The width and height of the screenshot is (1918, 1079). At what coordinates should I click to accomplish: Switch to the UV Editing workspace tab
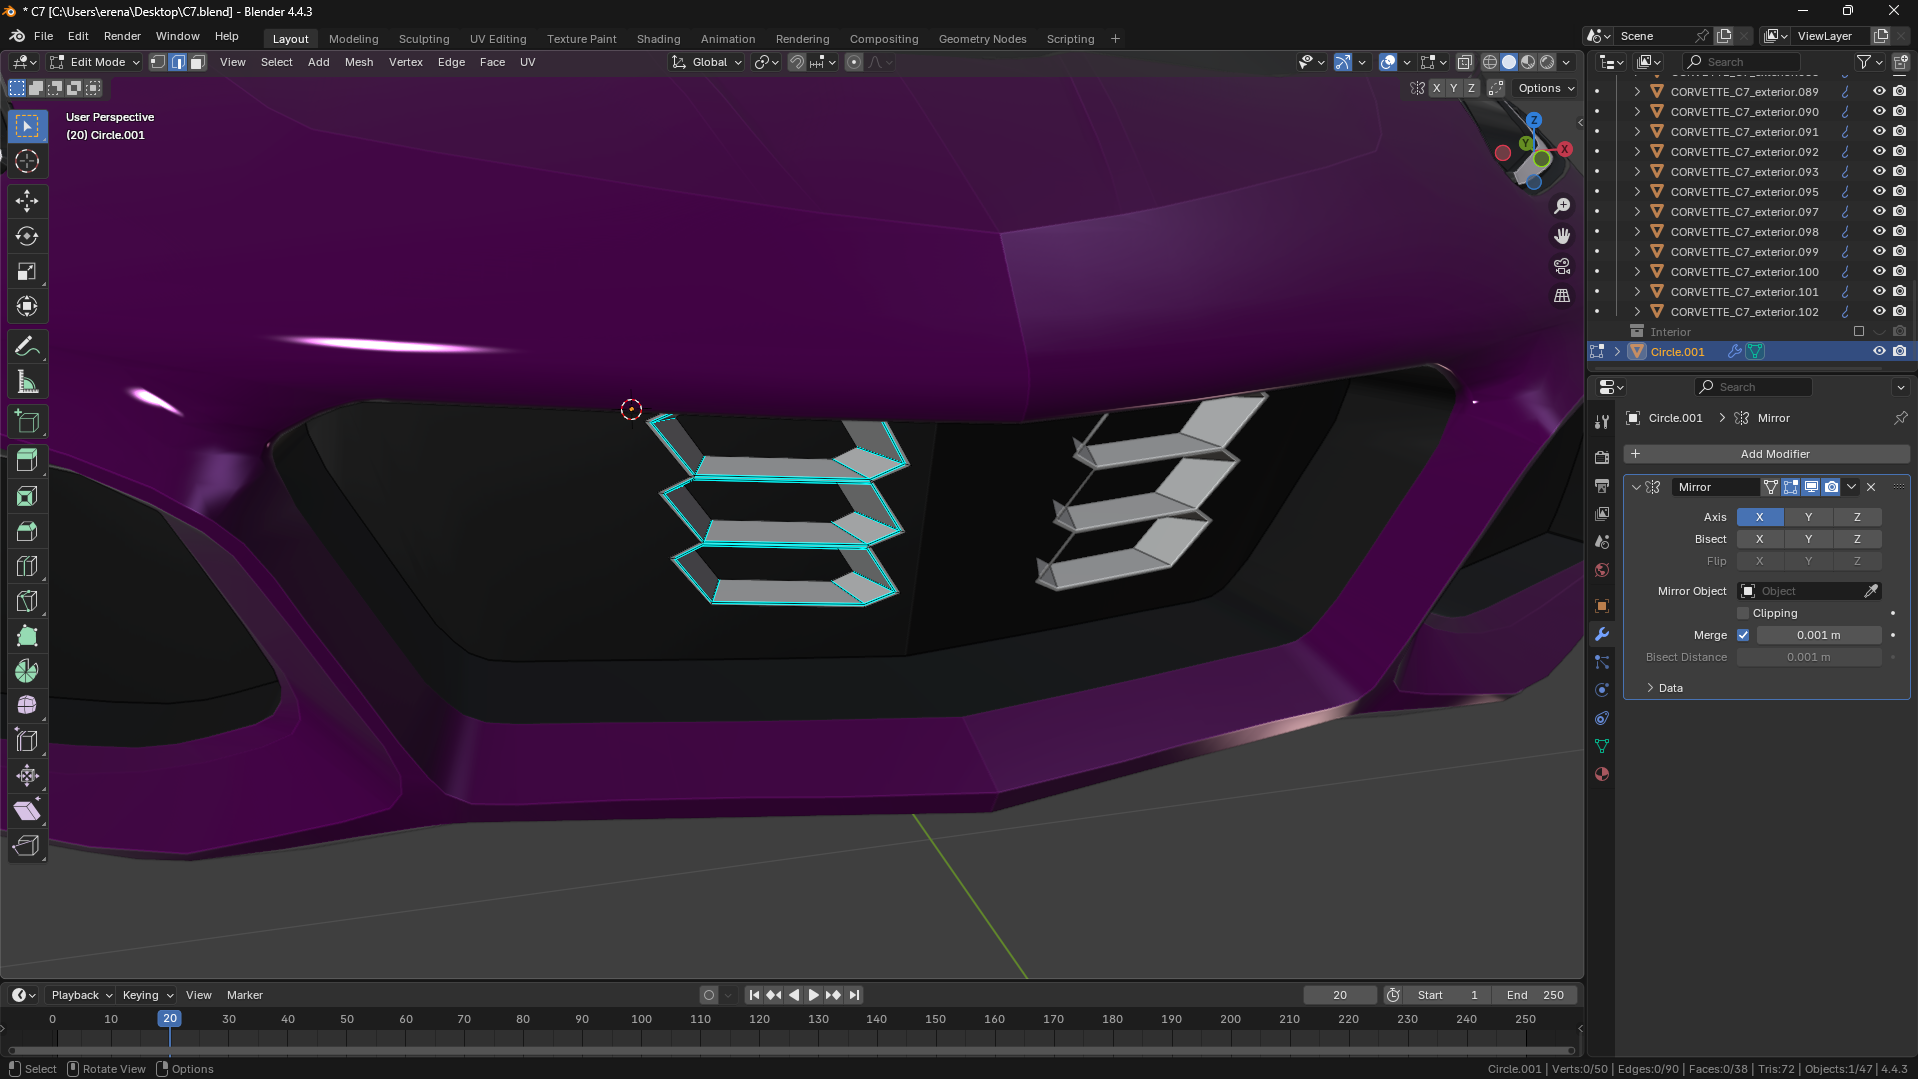pyautogui.click(x=498, y=39)
